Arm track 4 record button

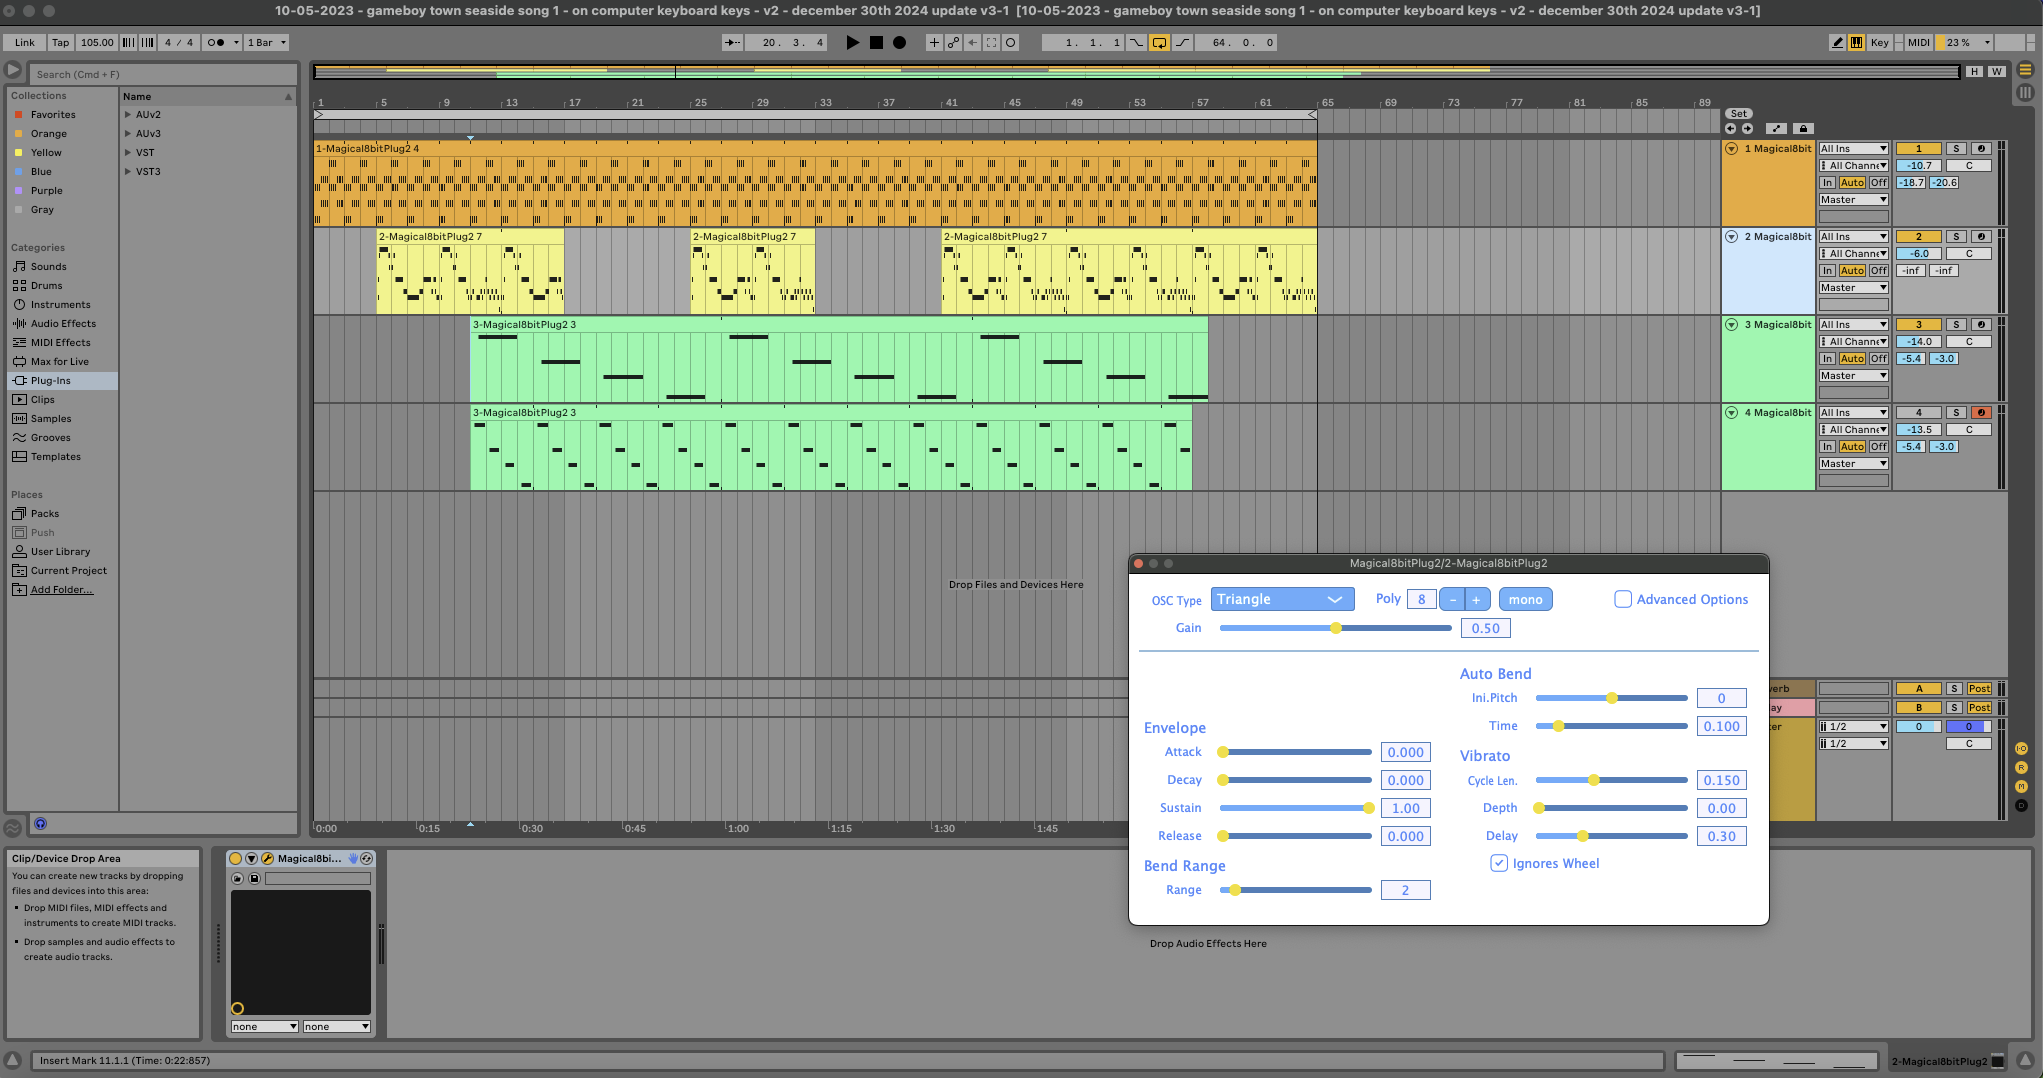(1981, 413)
